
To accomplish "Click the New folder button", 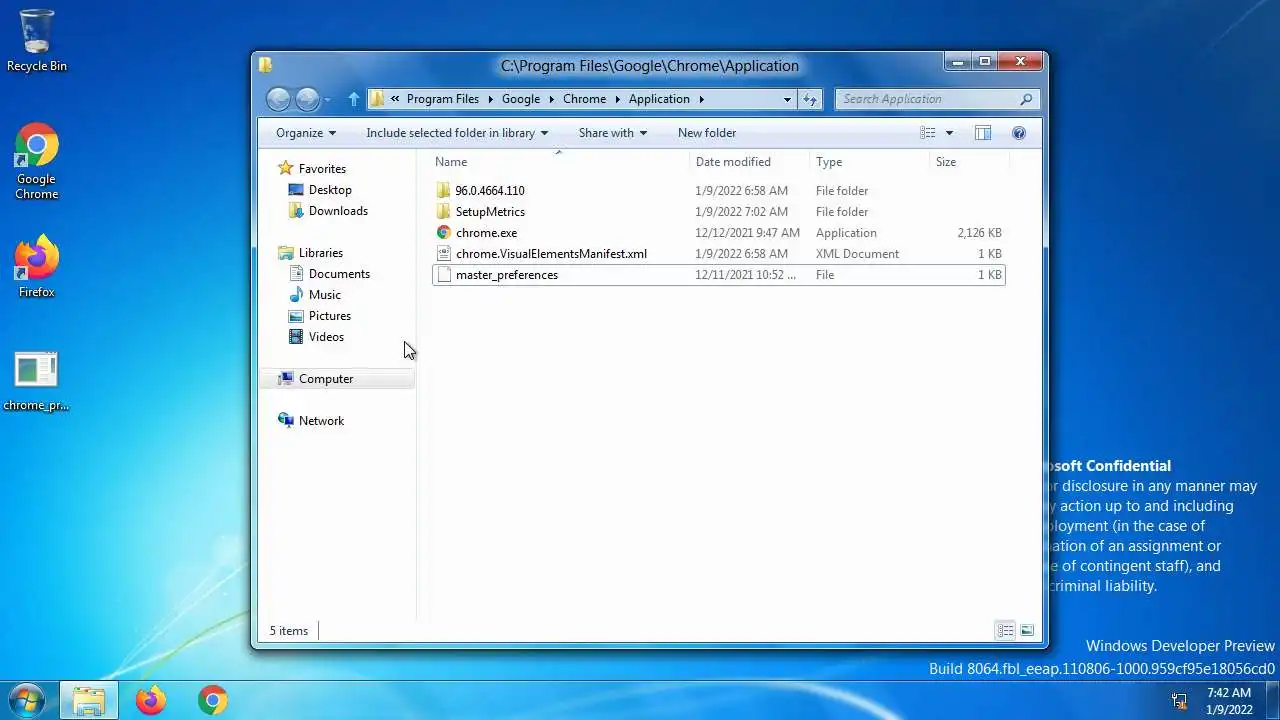I will (707, 133).
